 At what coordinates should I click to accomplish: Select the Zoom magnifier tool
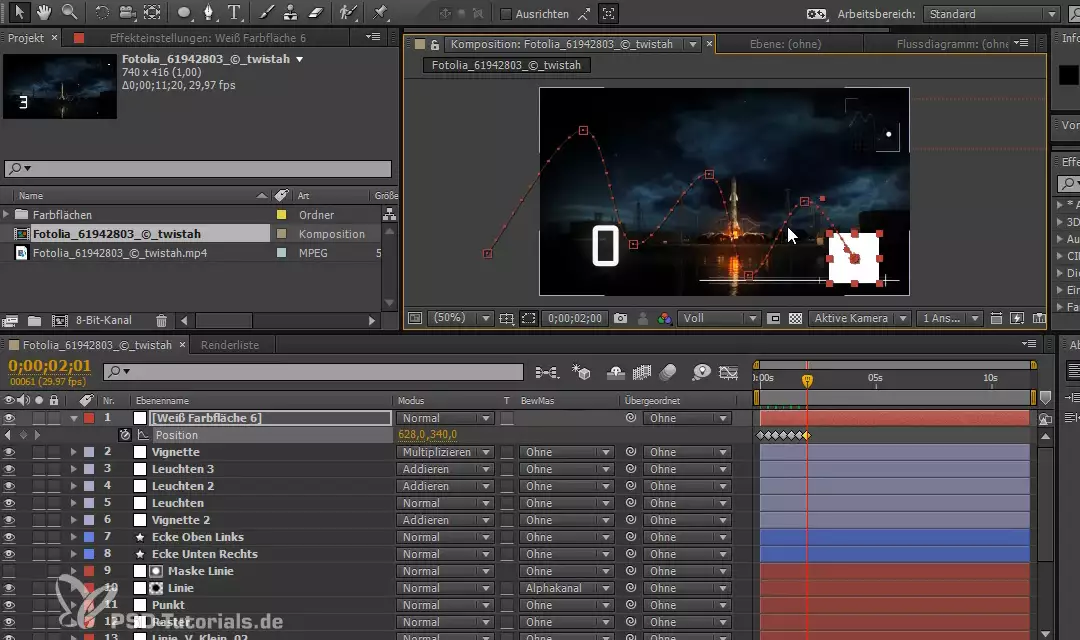69,13
